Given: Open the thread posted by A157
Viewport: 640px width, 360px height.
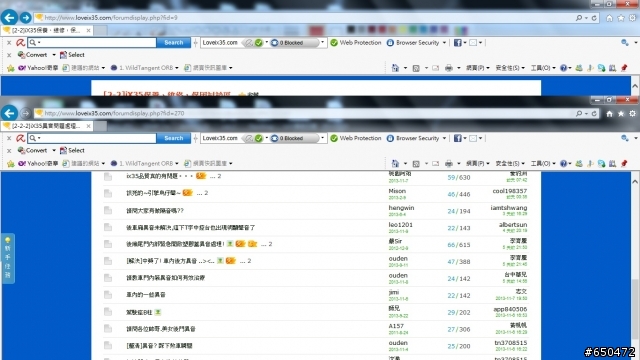Looking at the screenshot, I should (x=161, y=329).
